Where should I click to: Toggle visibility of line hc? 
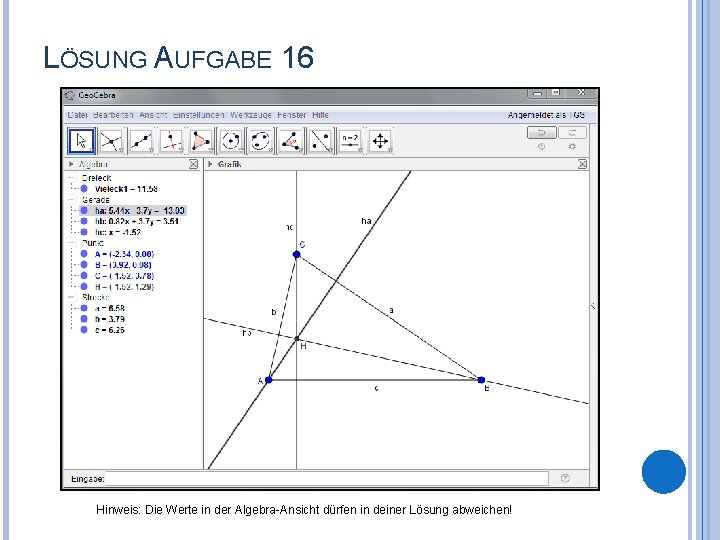[x=84, y=232]
